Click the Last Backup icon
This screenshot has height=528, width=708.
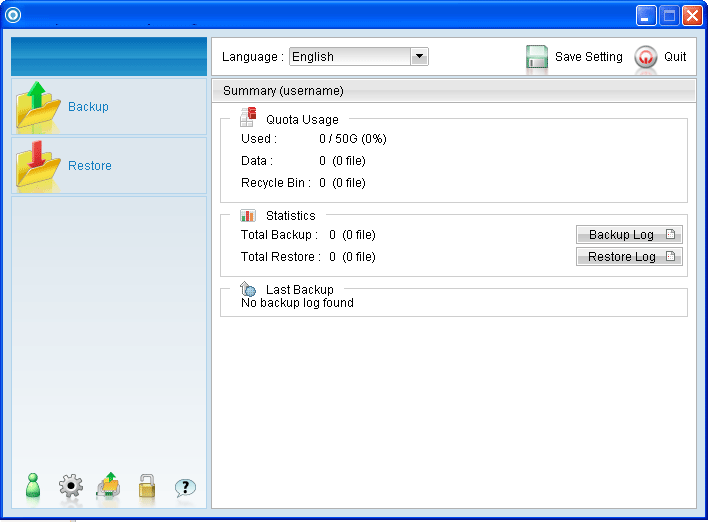pos(248,289)
